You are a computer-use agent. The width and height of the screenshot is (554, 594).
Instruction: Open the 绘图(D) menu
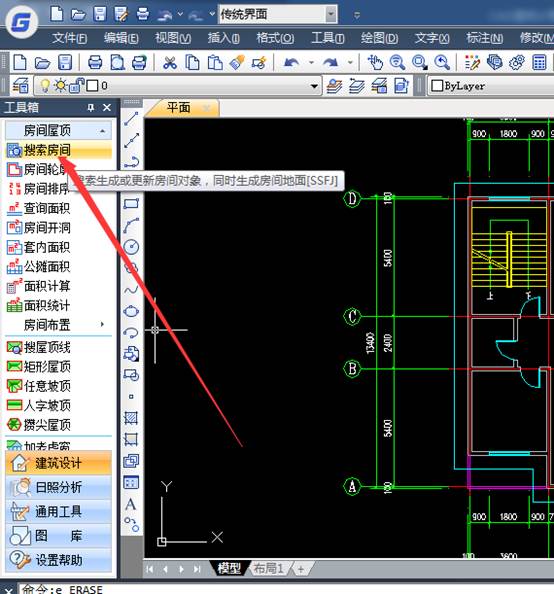pos(379,38)
